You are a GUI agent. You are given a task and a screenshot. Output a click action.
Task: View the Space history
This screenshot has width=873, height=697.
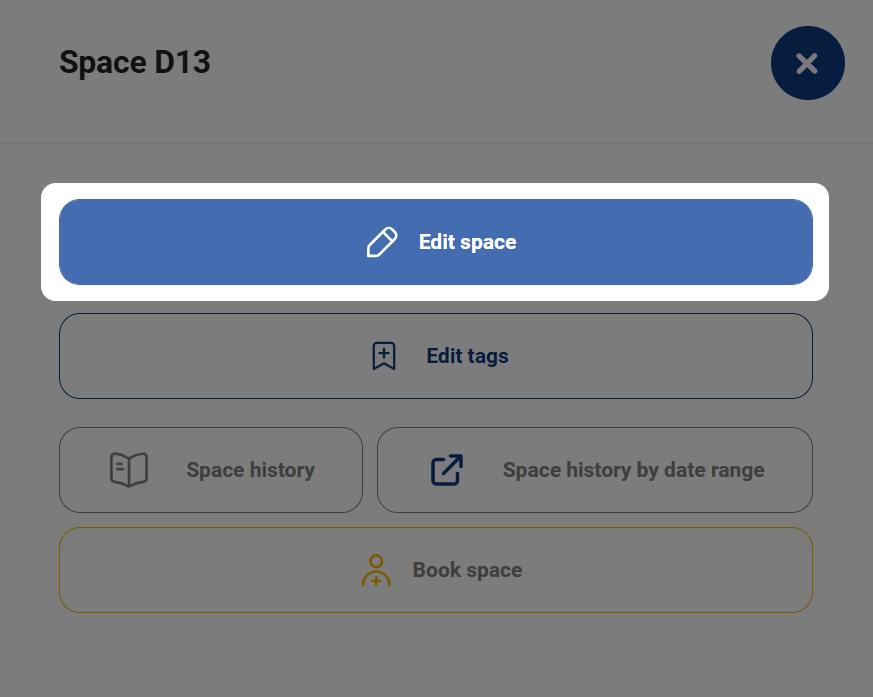211,470
